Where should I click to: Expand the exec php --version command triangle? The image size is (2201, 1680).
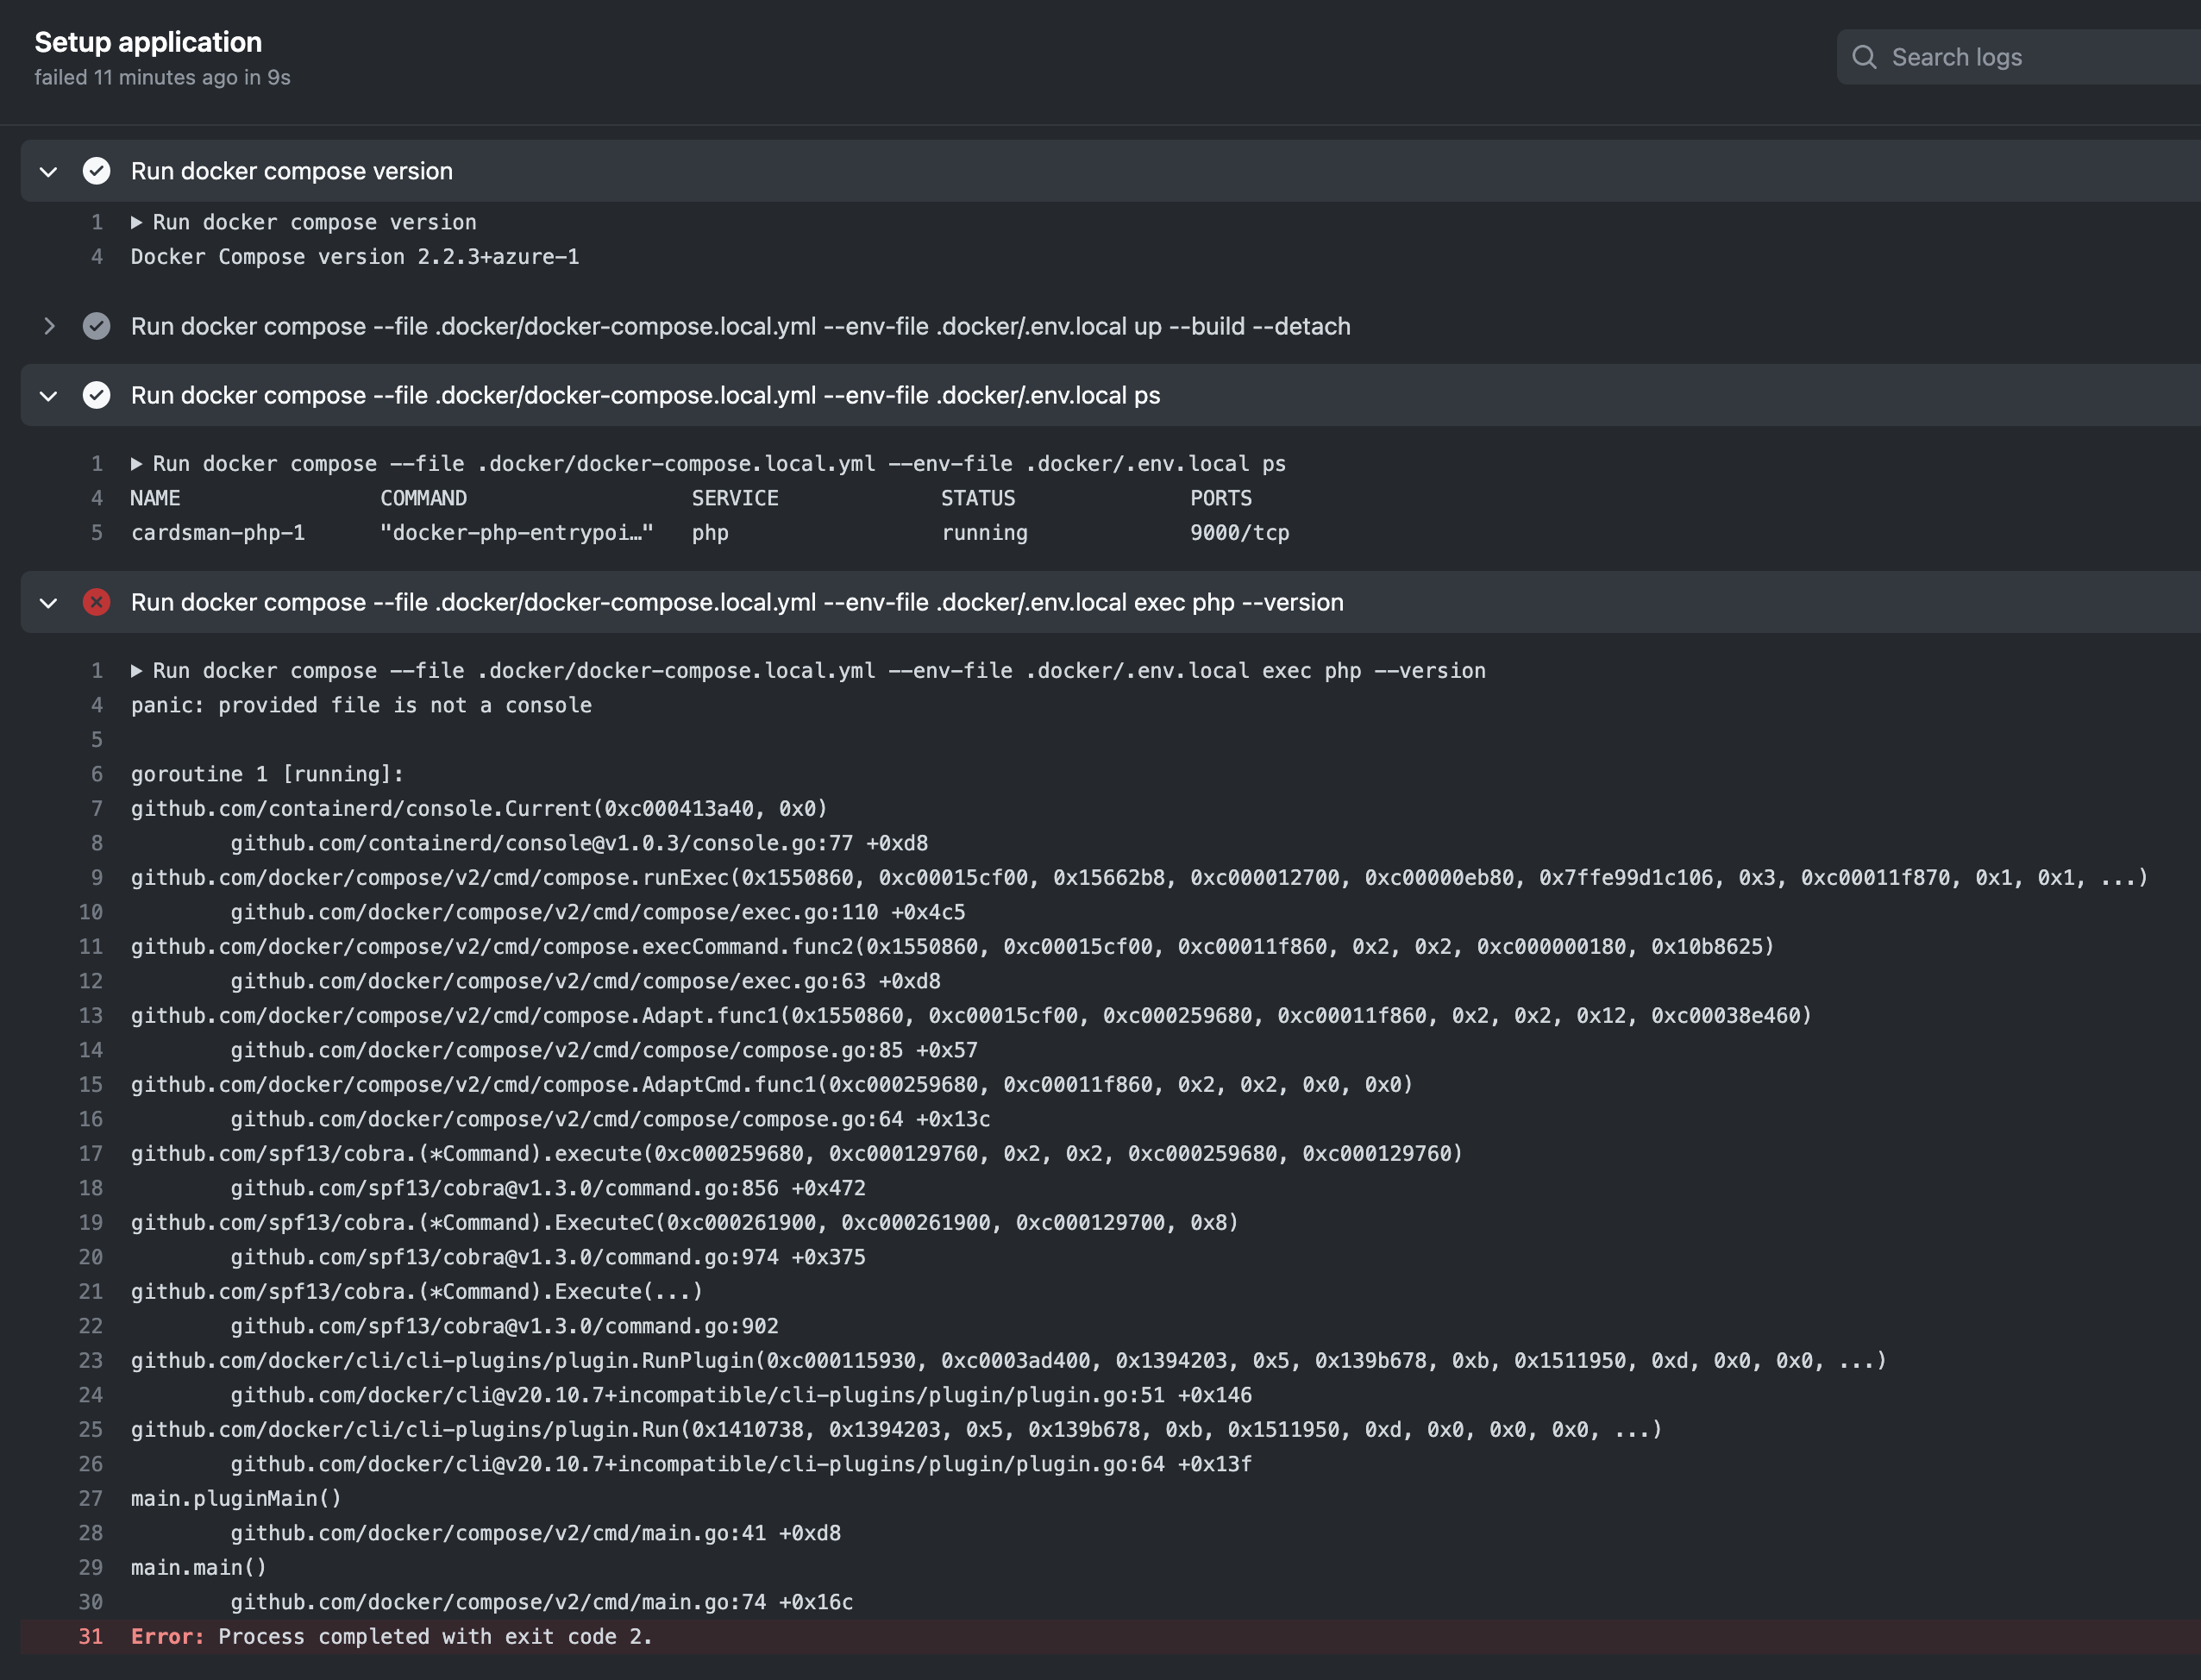pyautogui.click(x=137, y=671)
